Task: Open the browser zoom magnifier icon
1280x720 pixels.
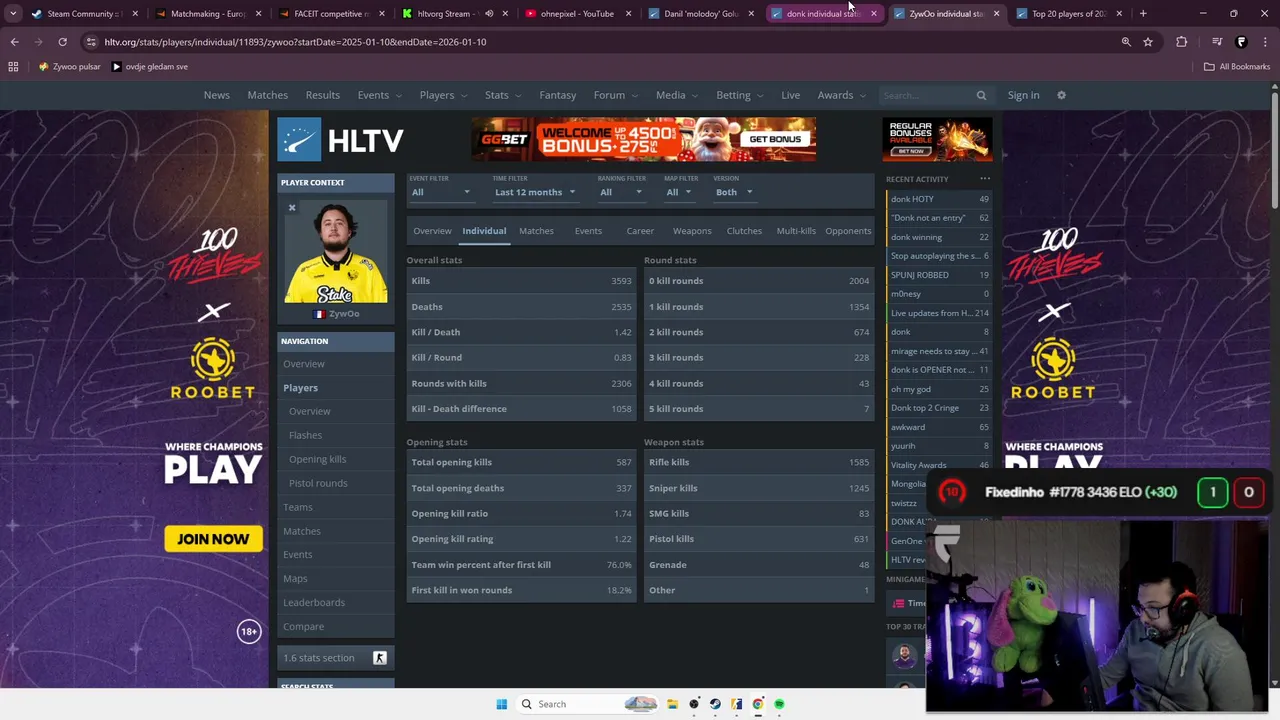Action: (x=1126, y=42)
